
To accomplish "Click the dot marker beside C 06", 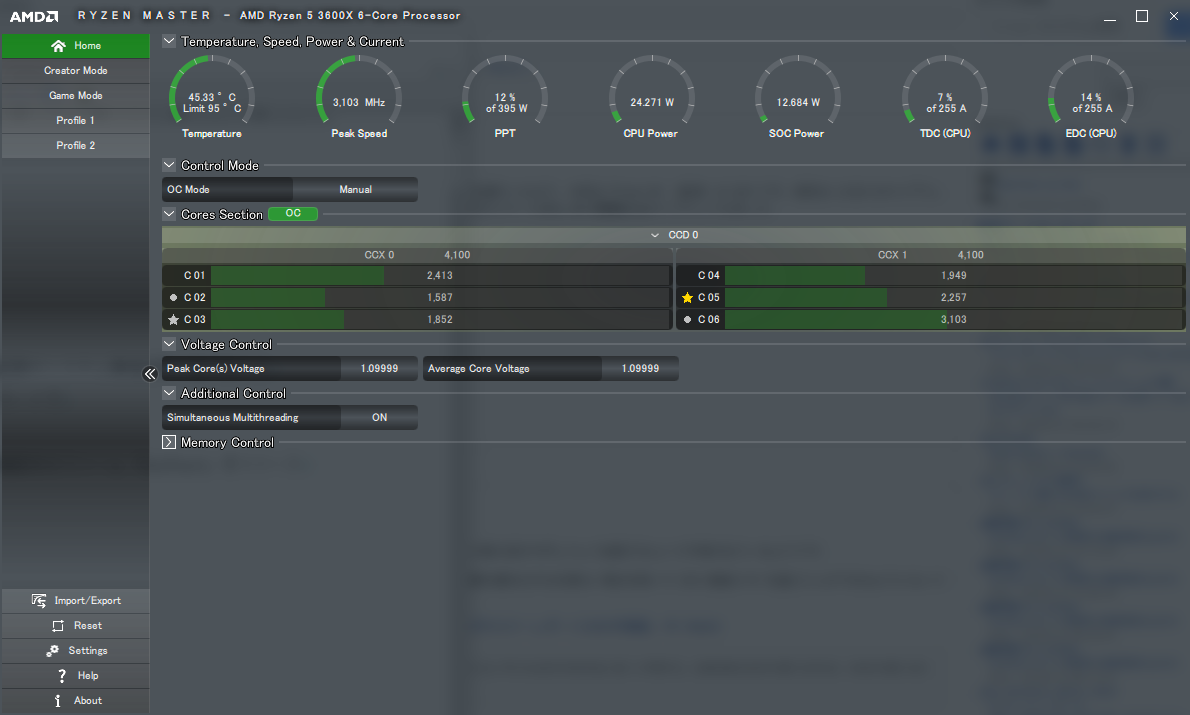I will (687, 320).
